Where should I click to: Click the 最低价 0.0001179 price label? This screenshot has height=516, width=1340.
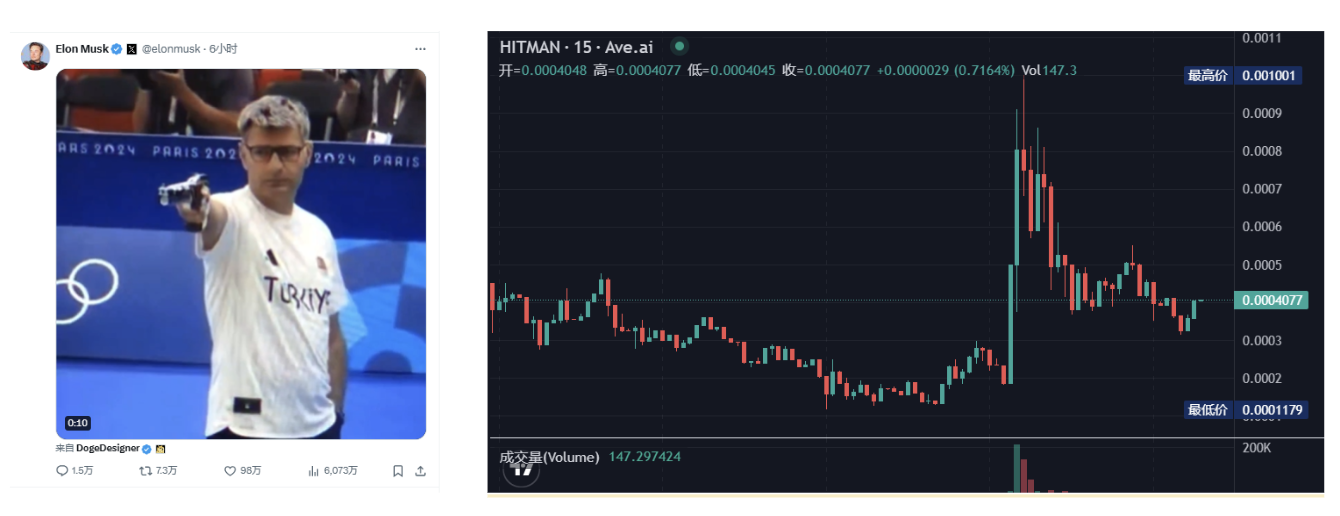pos(1246,410)
